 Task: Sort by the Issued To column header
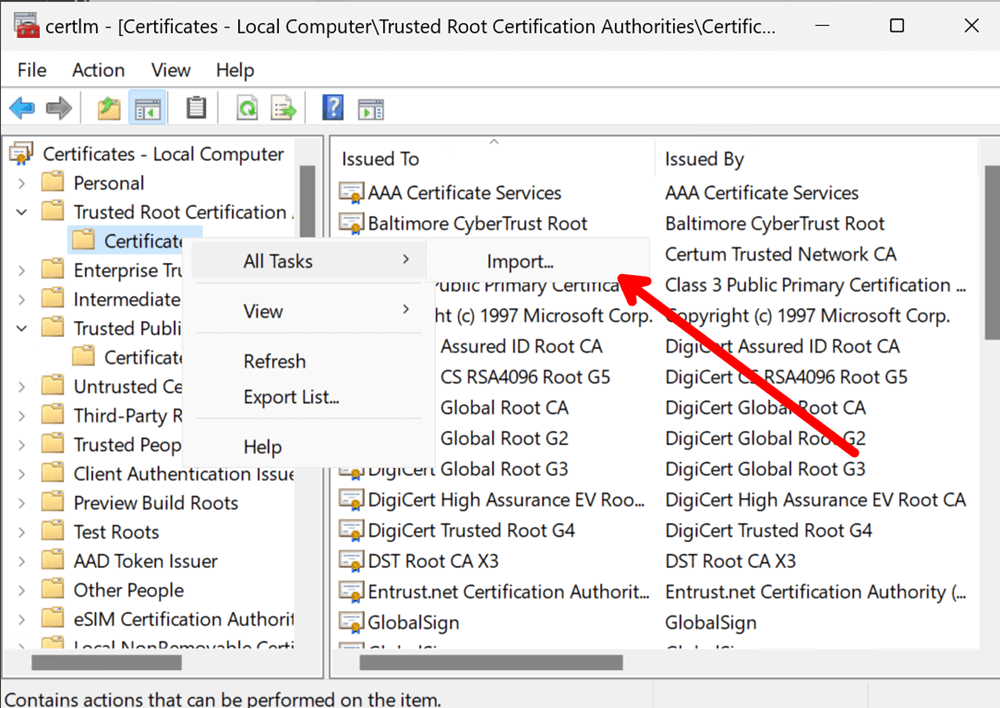click(494, 159)
